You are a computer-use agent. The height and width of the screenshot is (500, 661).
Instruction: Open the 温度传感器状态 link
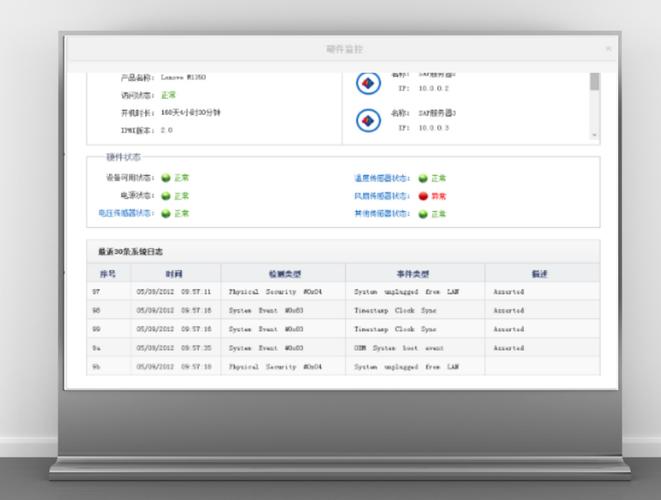(x=382, y=178)
